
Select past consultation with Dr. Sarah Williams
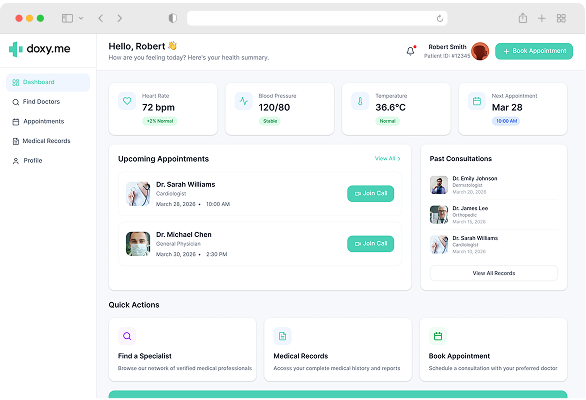494,244
